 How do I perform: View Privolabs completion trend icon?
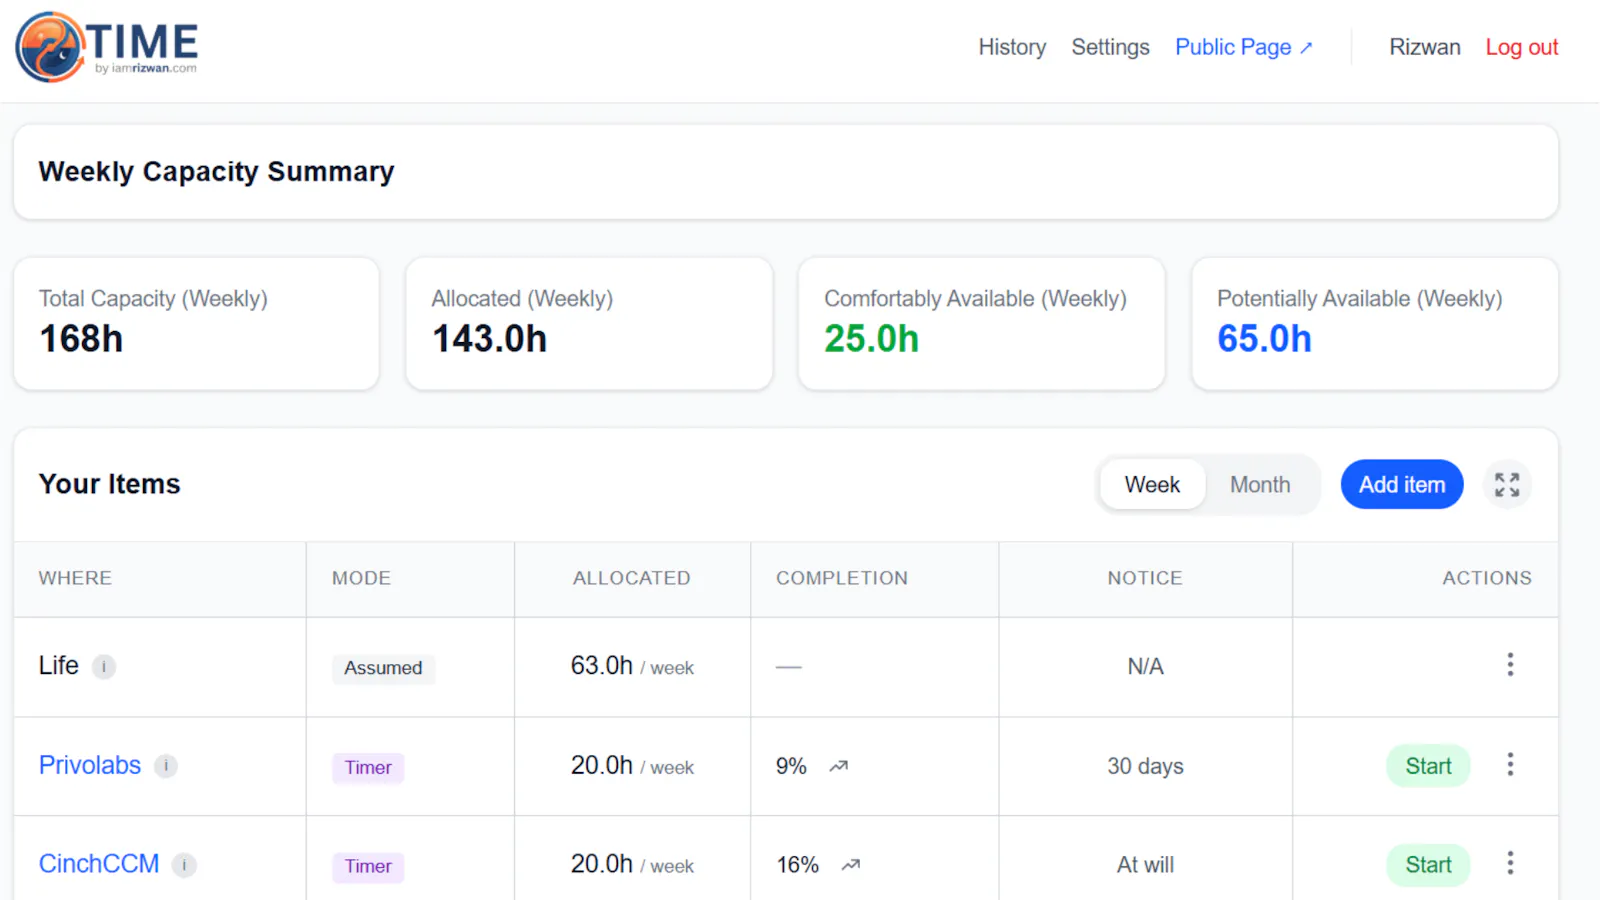[x=839, y=766]
